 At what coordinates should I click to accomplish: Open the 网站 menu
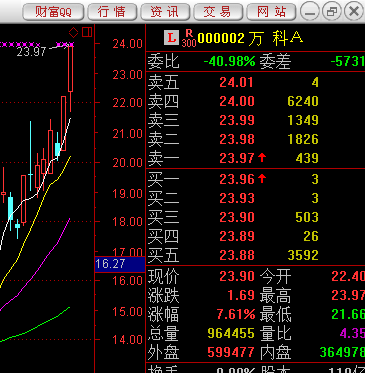(x=271, y=12)
